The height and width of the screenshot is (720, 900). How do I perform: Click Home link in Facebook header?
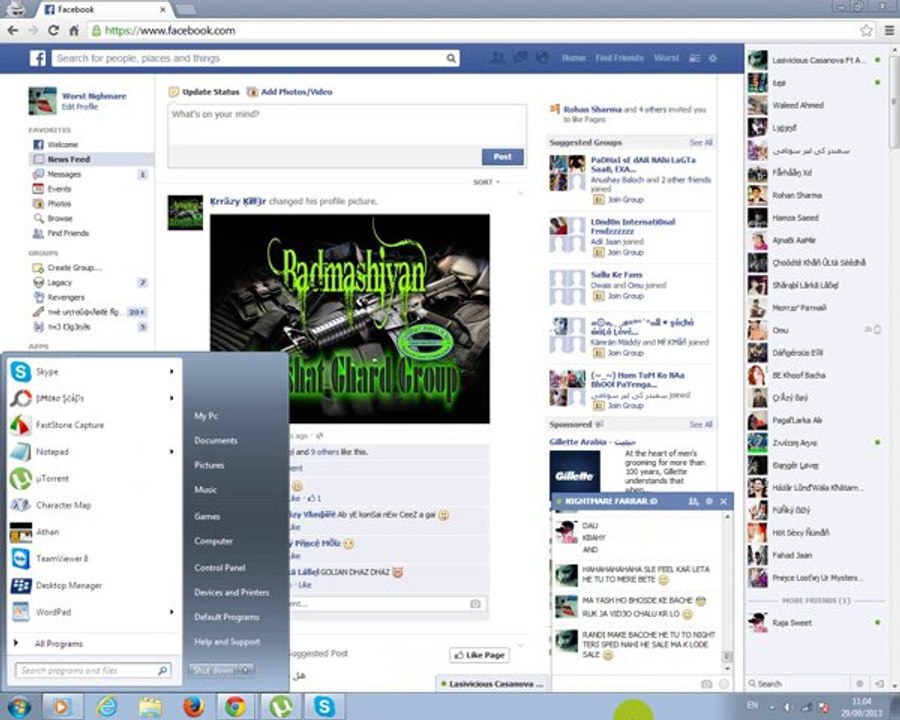point(573,58)
